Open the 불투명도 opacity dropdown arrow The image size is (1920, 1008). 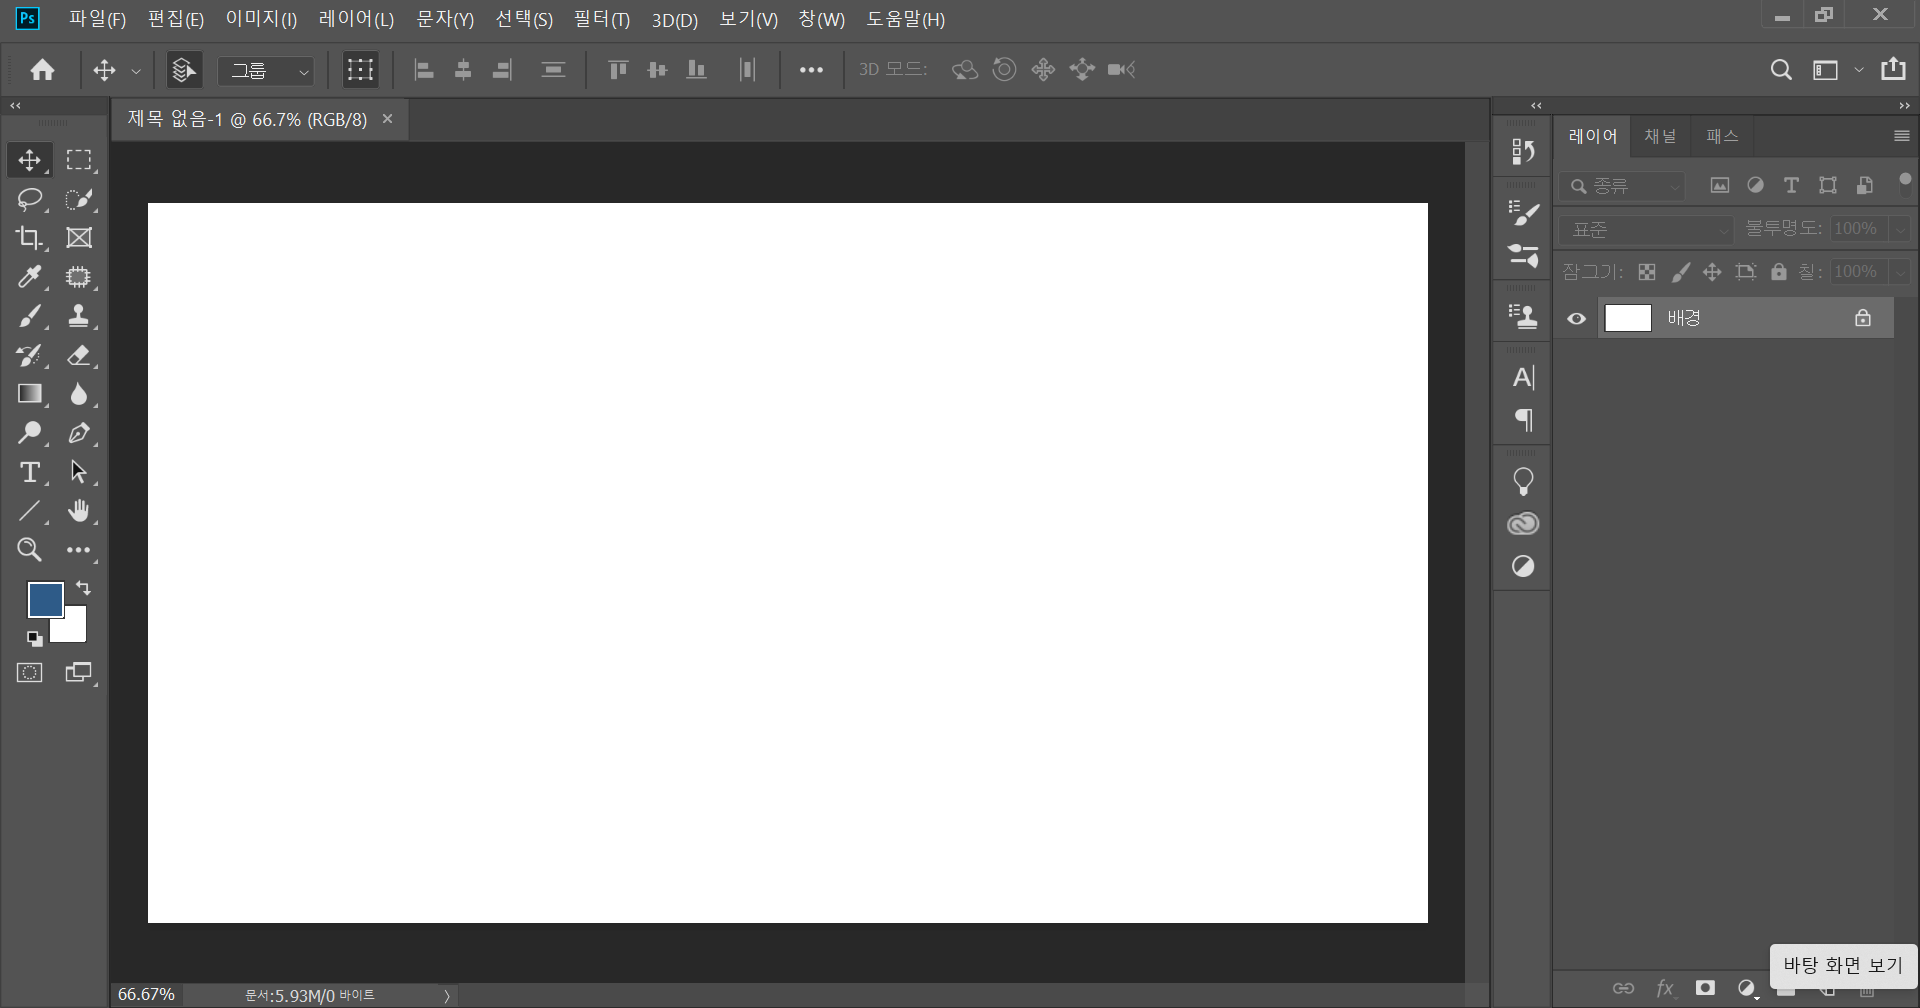pyautogui.click(x=1901, y=229)
